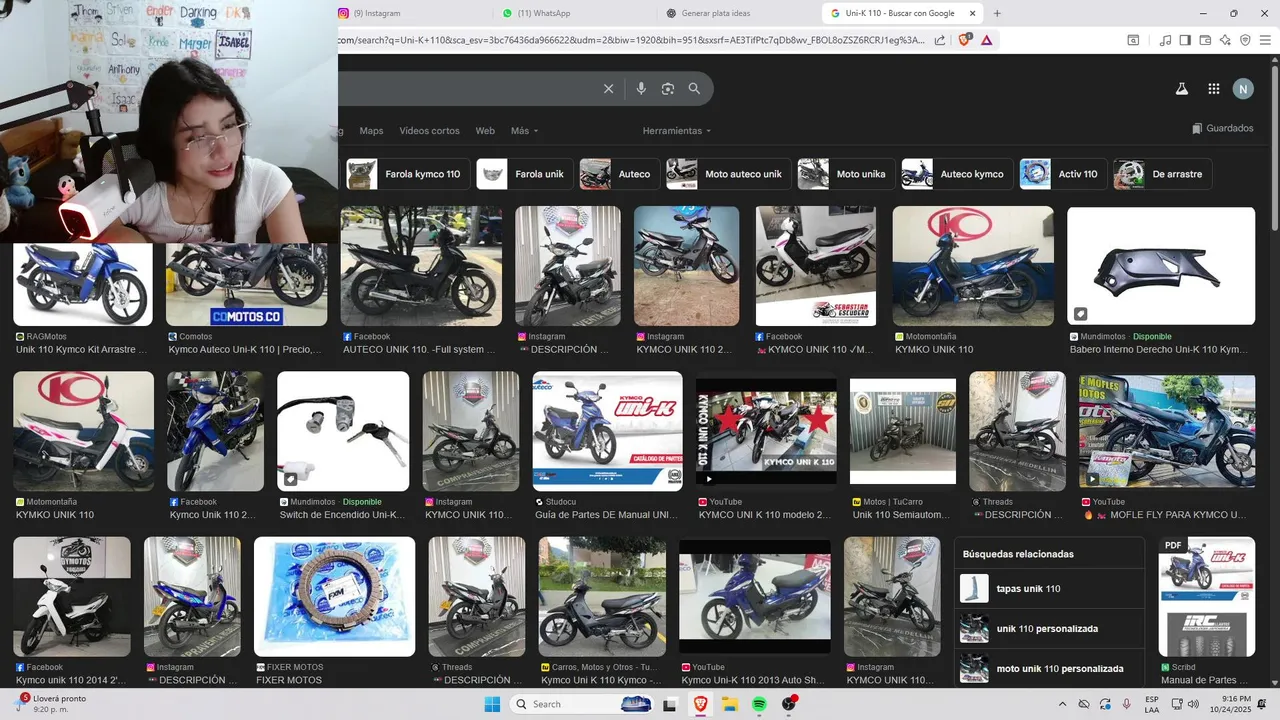Select related search unik 110 personalizada
The height and width of the screenshot is (720, 1280).
[x=1049, y=629]
